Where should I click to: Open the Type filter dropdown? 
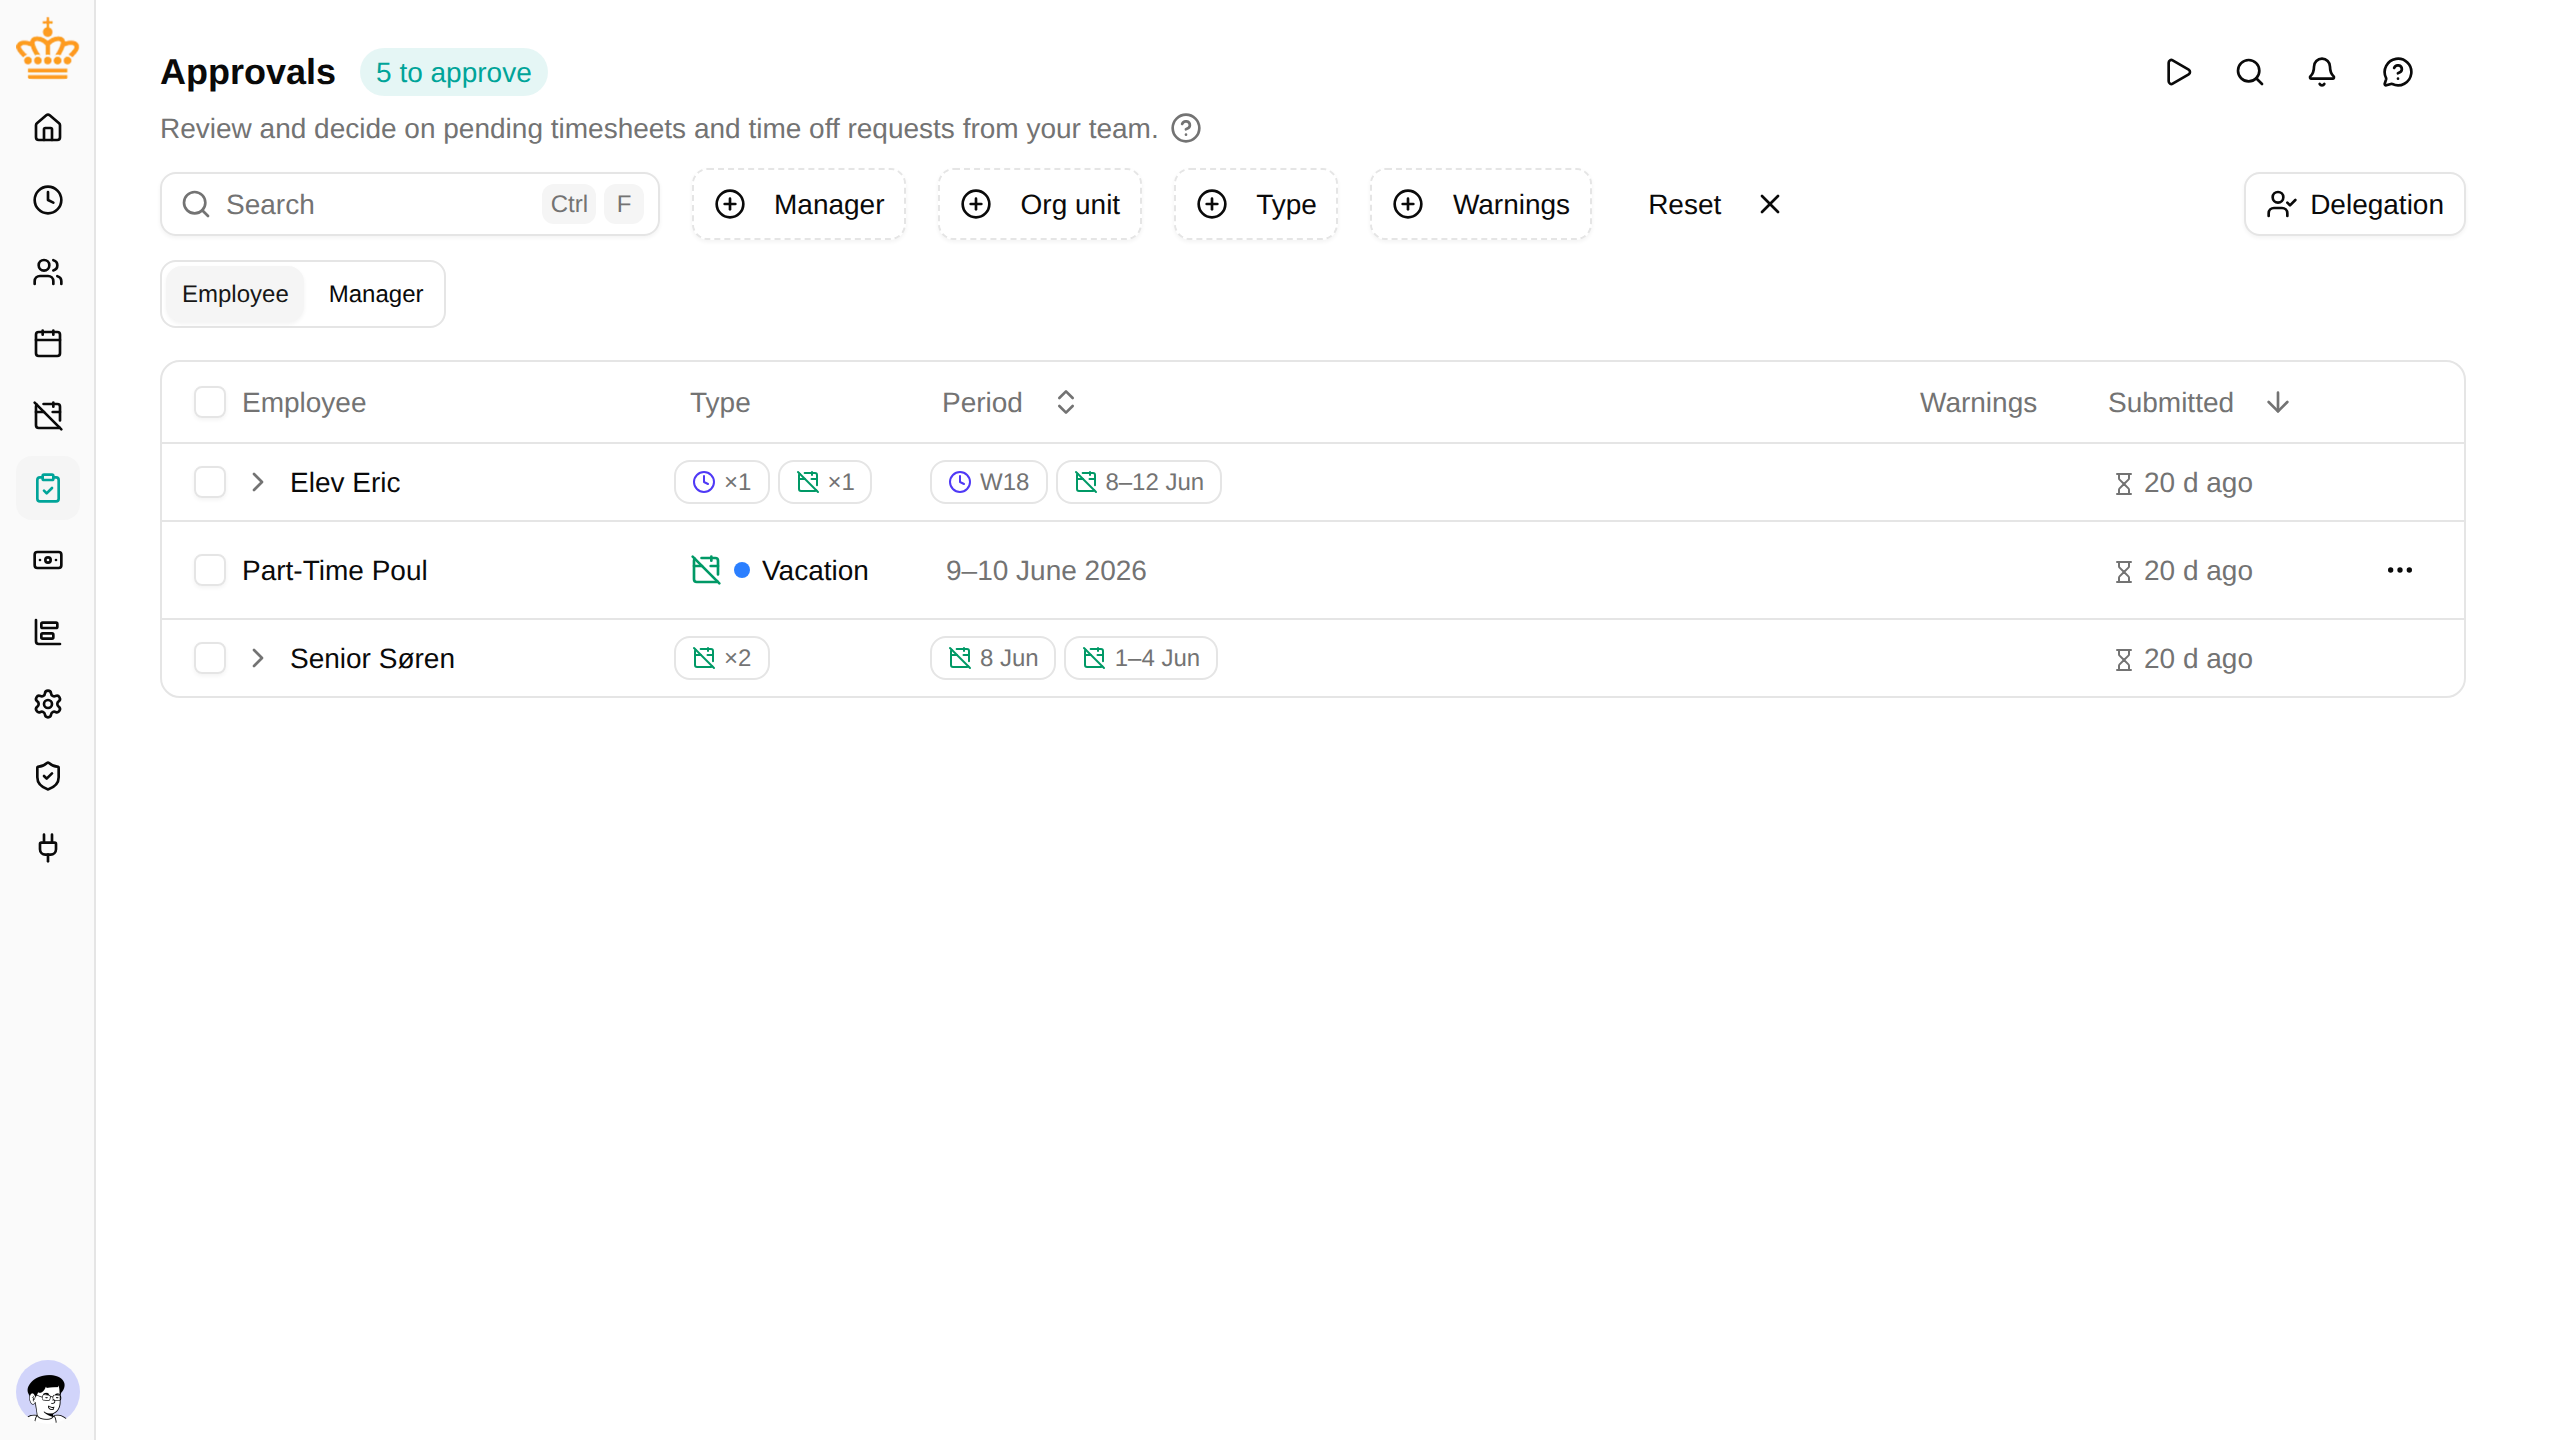pyautogui.click(x=1256, y=204)
